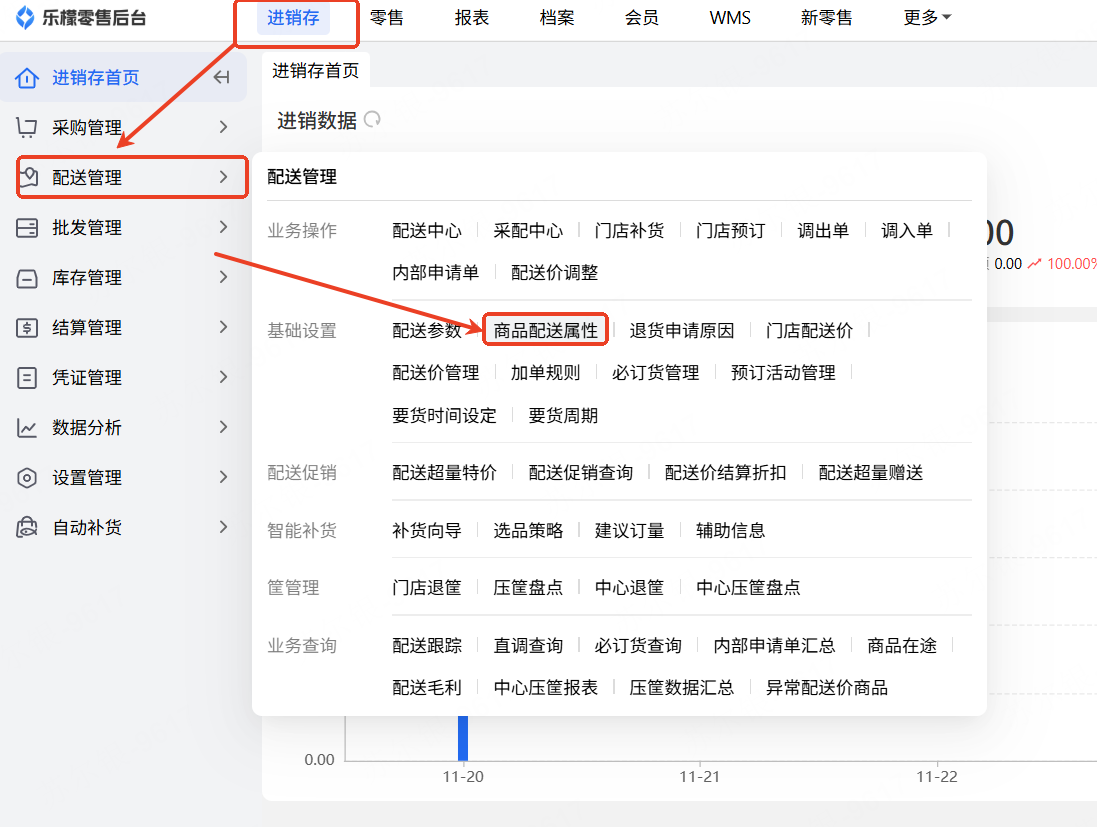This screenshot has height=827, width=1097.
Task: Expand the 采购管理 chevron
Action: tap(223, 127)
